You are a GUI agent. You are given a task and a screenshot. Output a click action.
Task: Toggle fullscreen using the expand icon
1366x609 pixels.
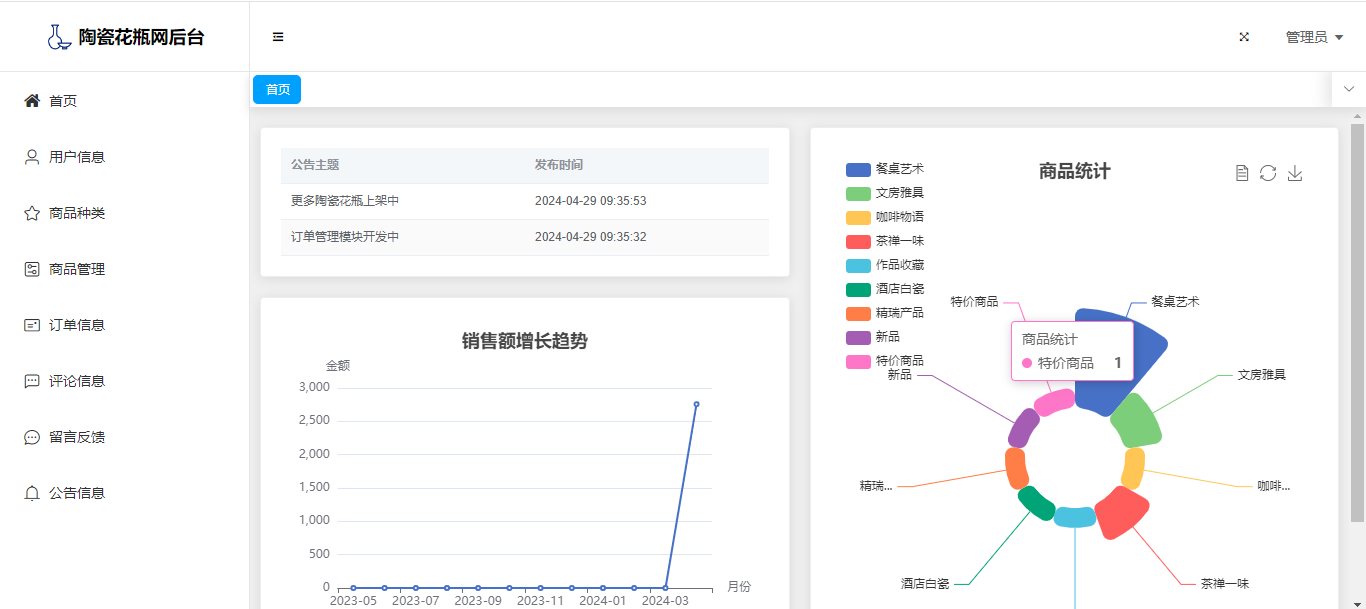[1244, 37]
